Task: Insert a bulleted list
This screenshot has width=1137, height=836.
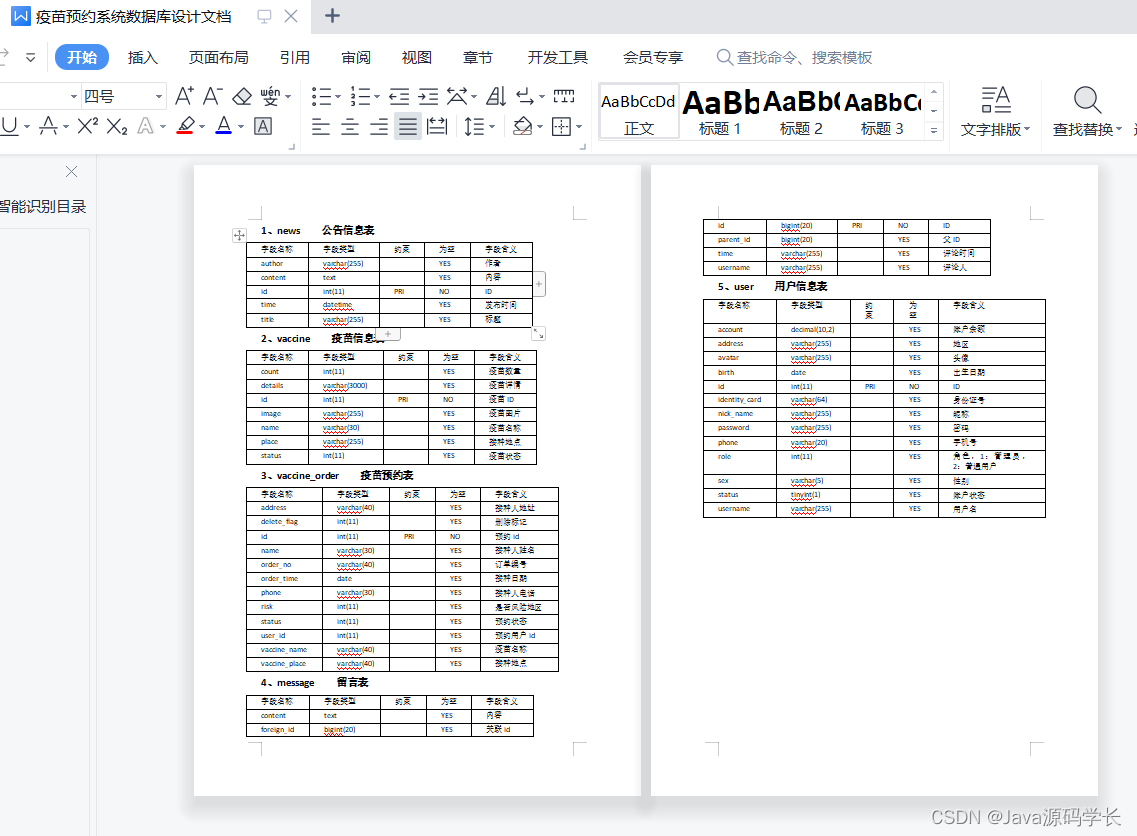Action: click(x=321, y=96)
